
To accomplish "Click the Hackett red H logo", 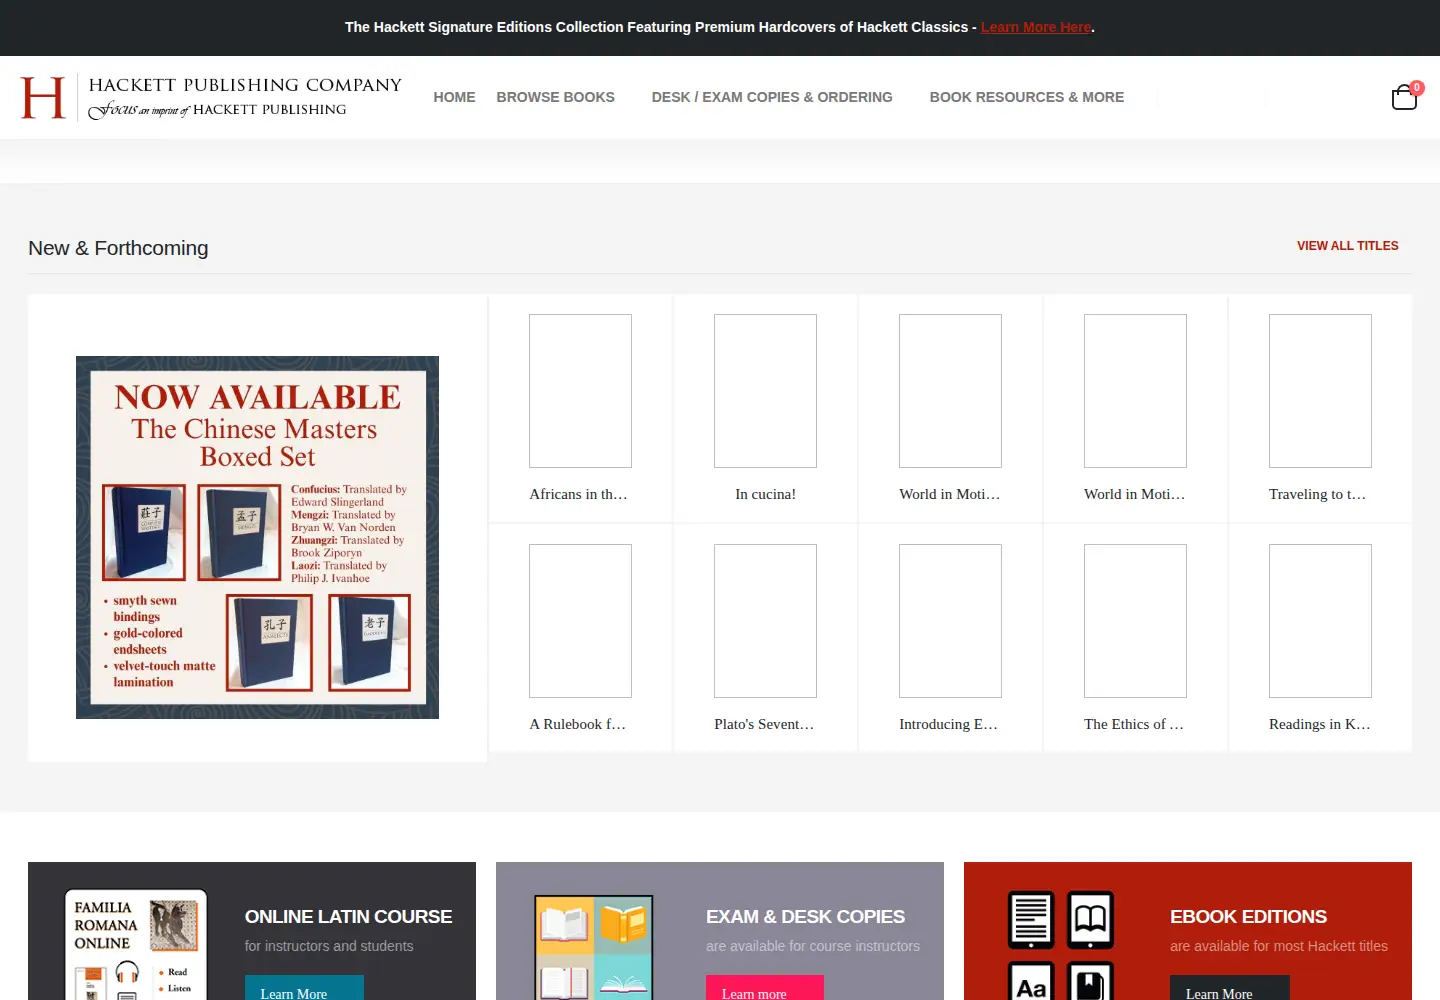I will click(43, 97).
